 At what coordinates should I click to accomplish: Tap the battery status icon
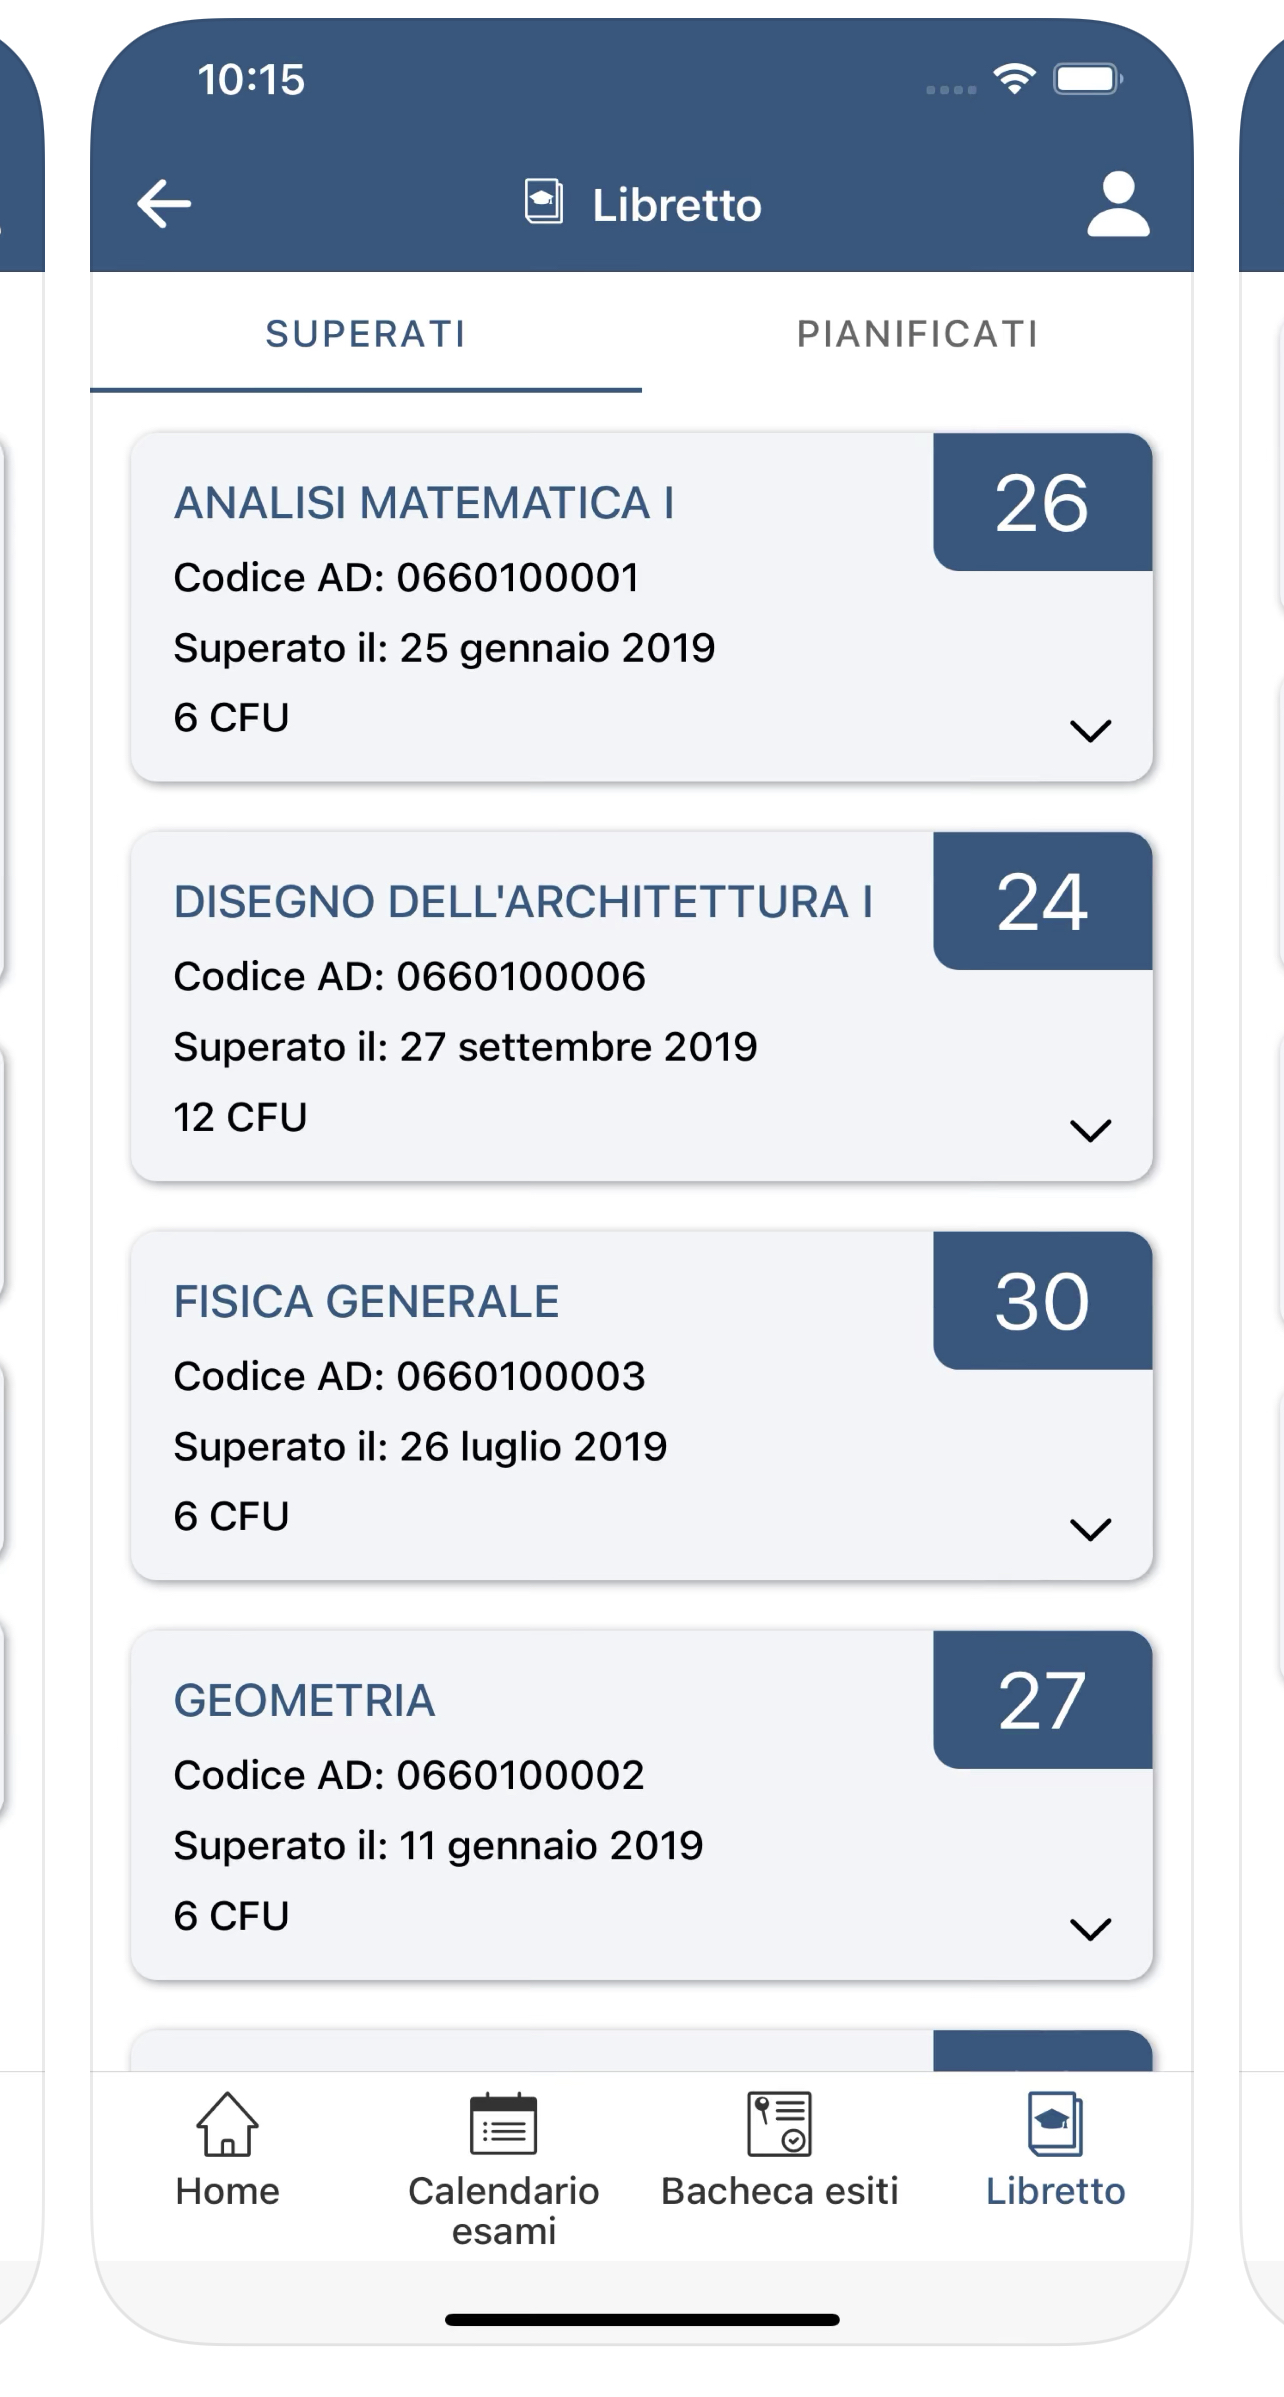click(x=1087, y=79)
